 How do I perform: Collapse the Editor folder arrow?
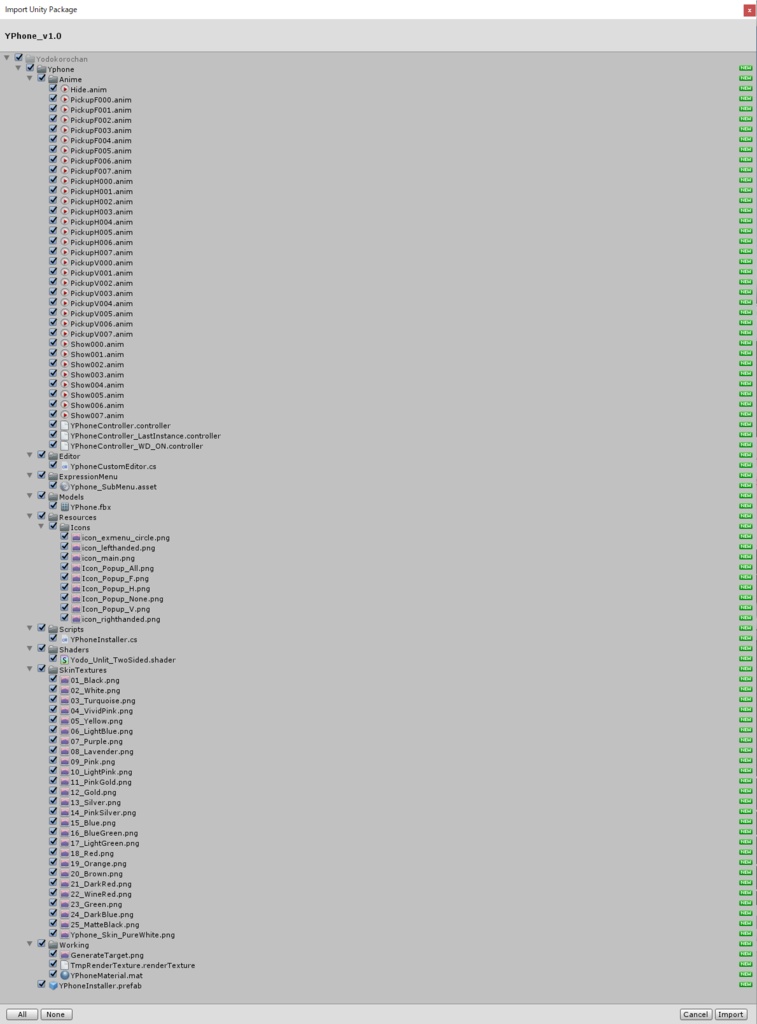pyautogui.click(x=30, y=456)
